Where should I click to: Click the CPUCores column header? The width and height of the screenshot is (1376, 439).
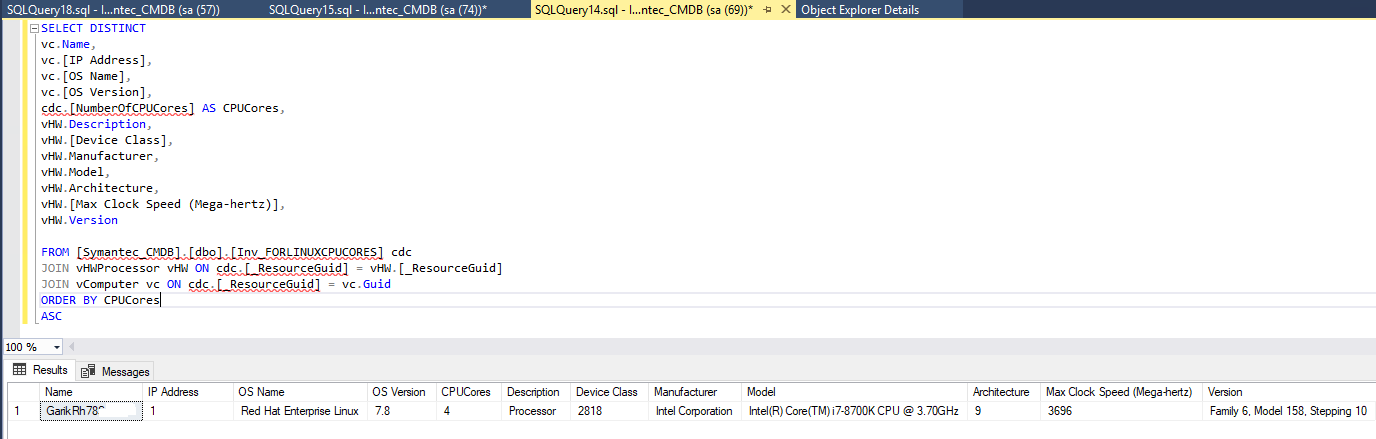point(469,392)
